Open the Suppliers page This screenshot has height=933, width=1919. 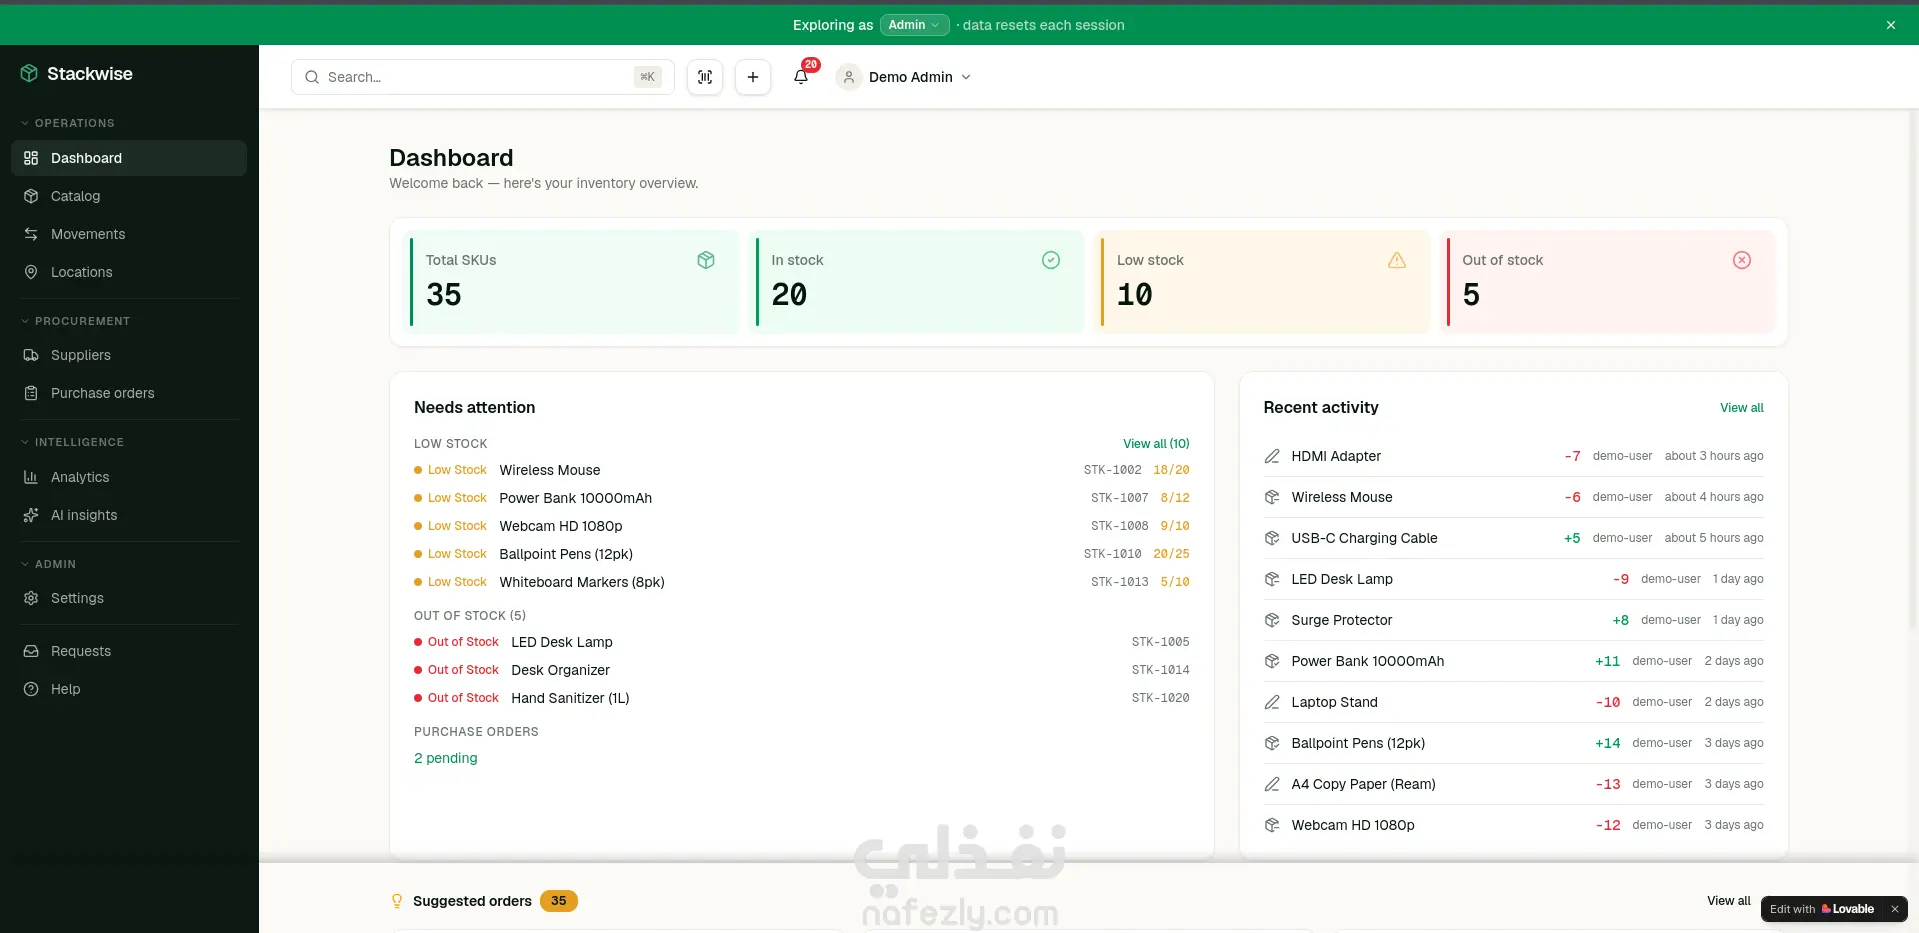[129, 355]
